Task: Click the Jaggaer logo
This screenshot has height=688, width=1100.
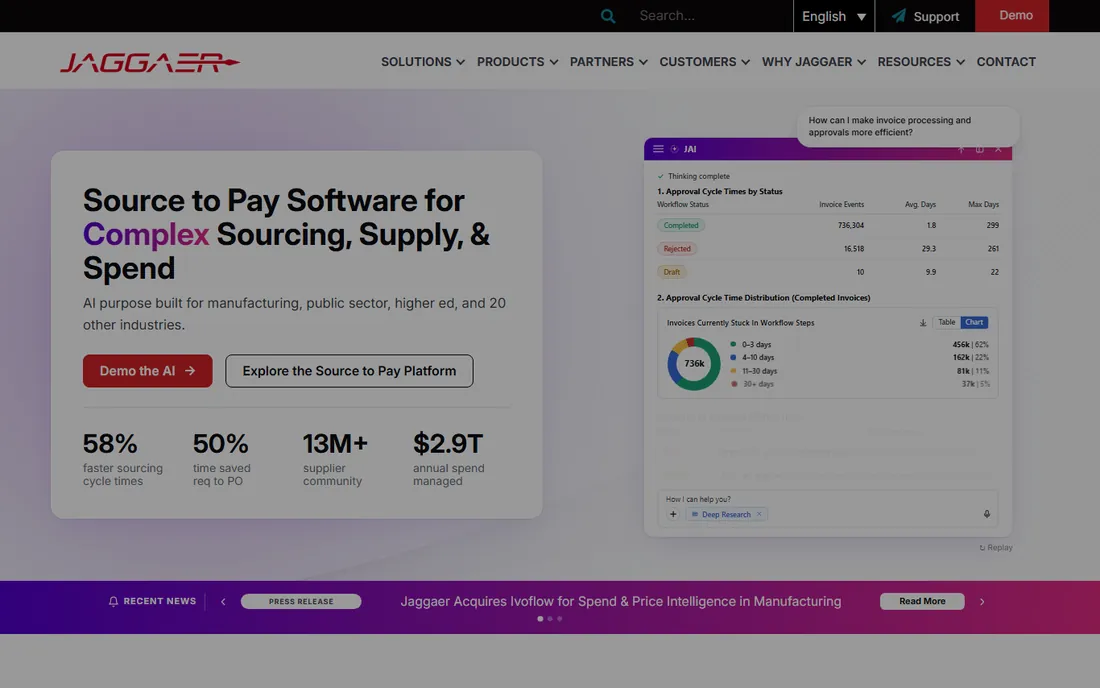Action: point(149,62)
